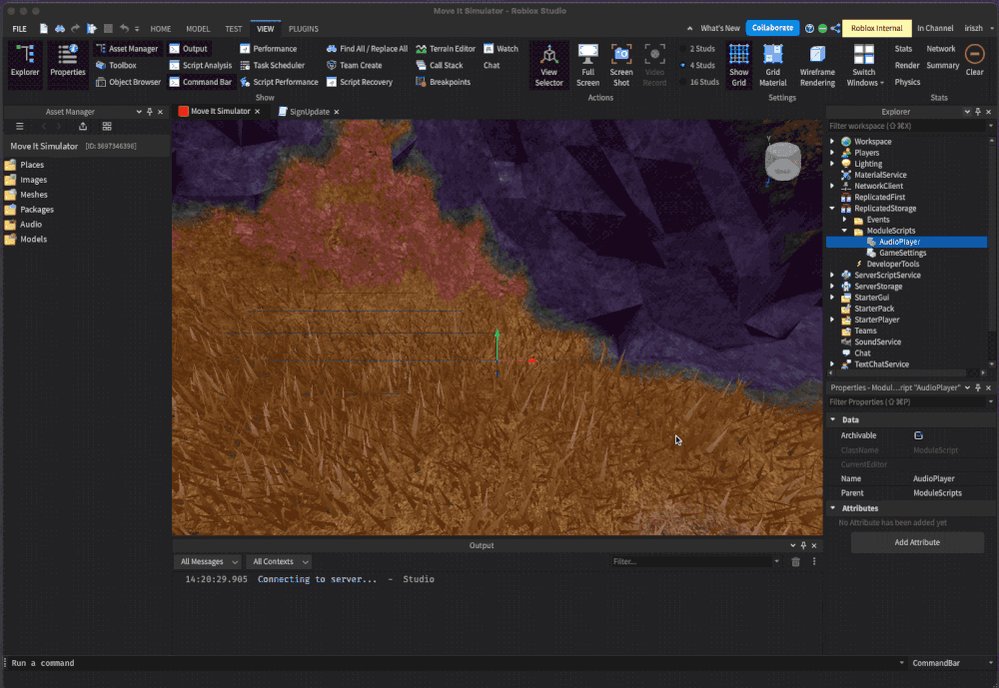Toggle Show Grid

click(738, 65)
